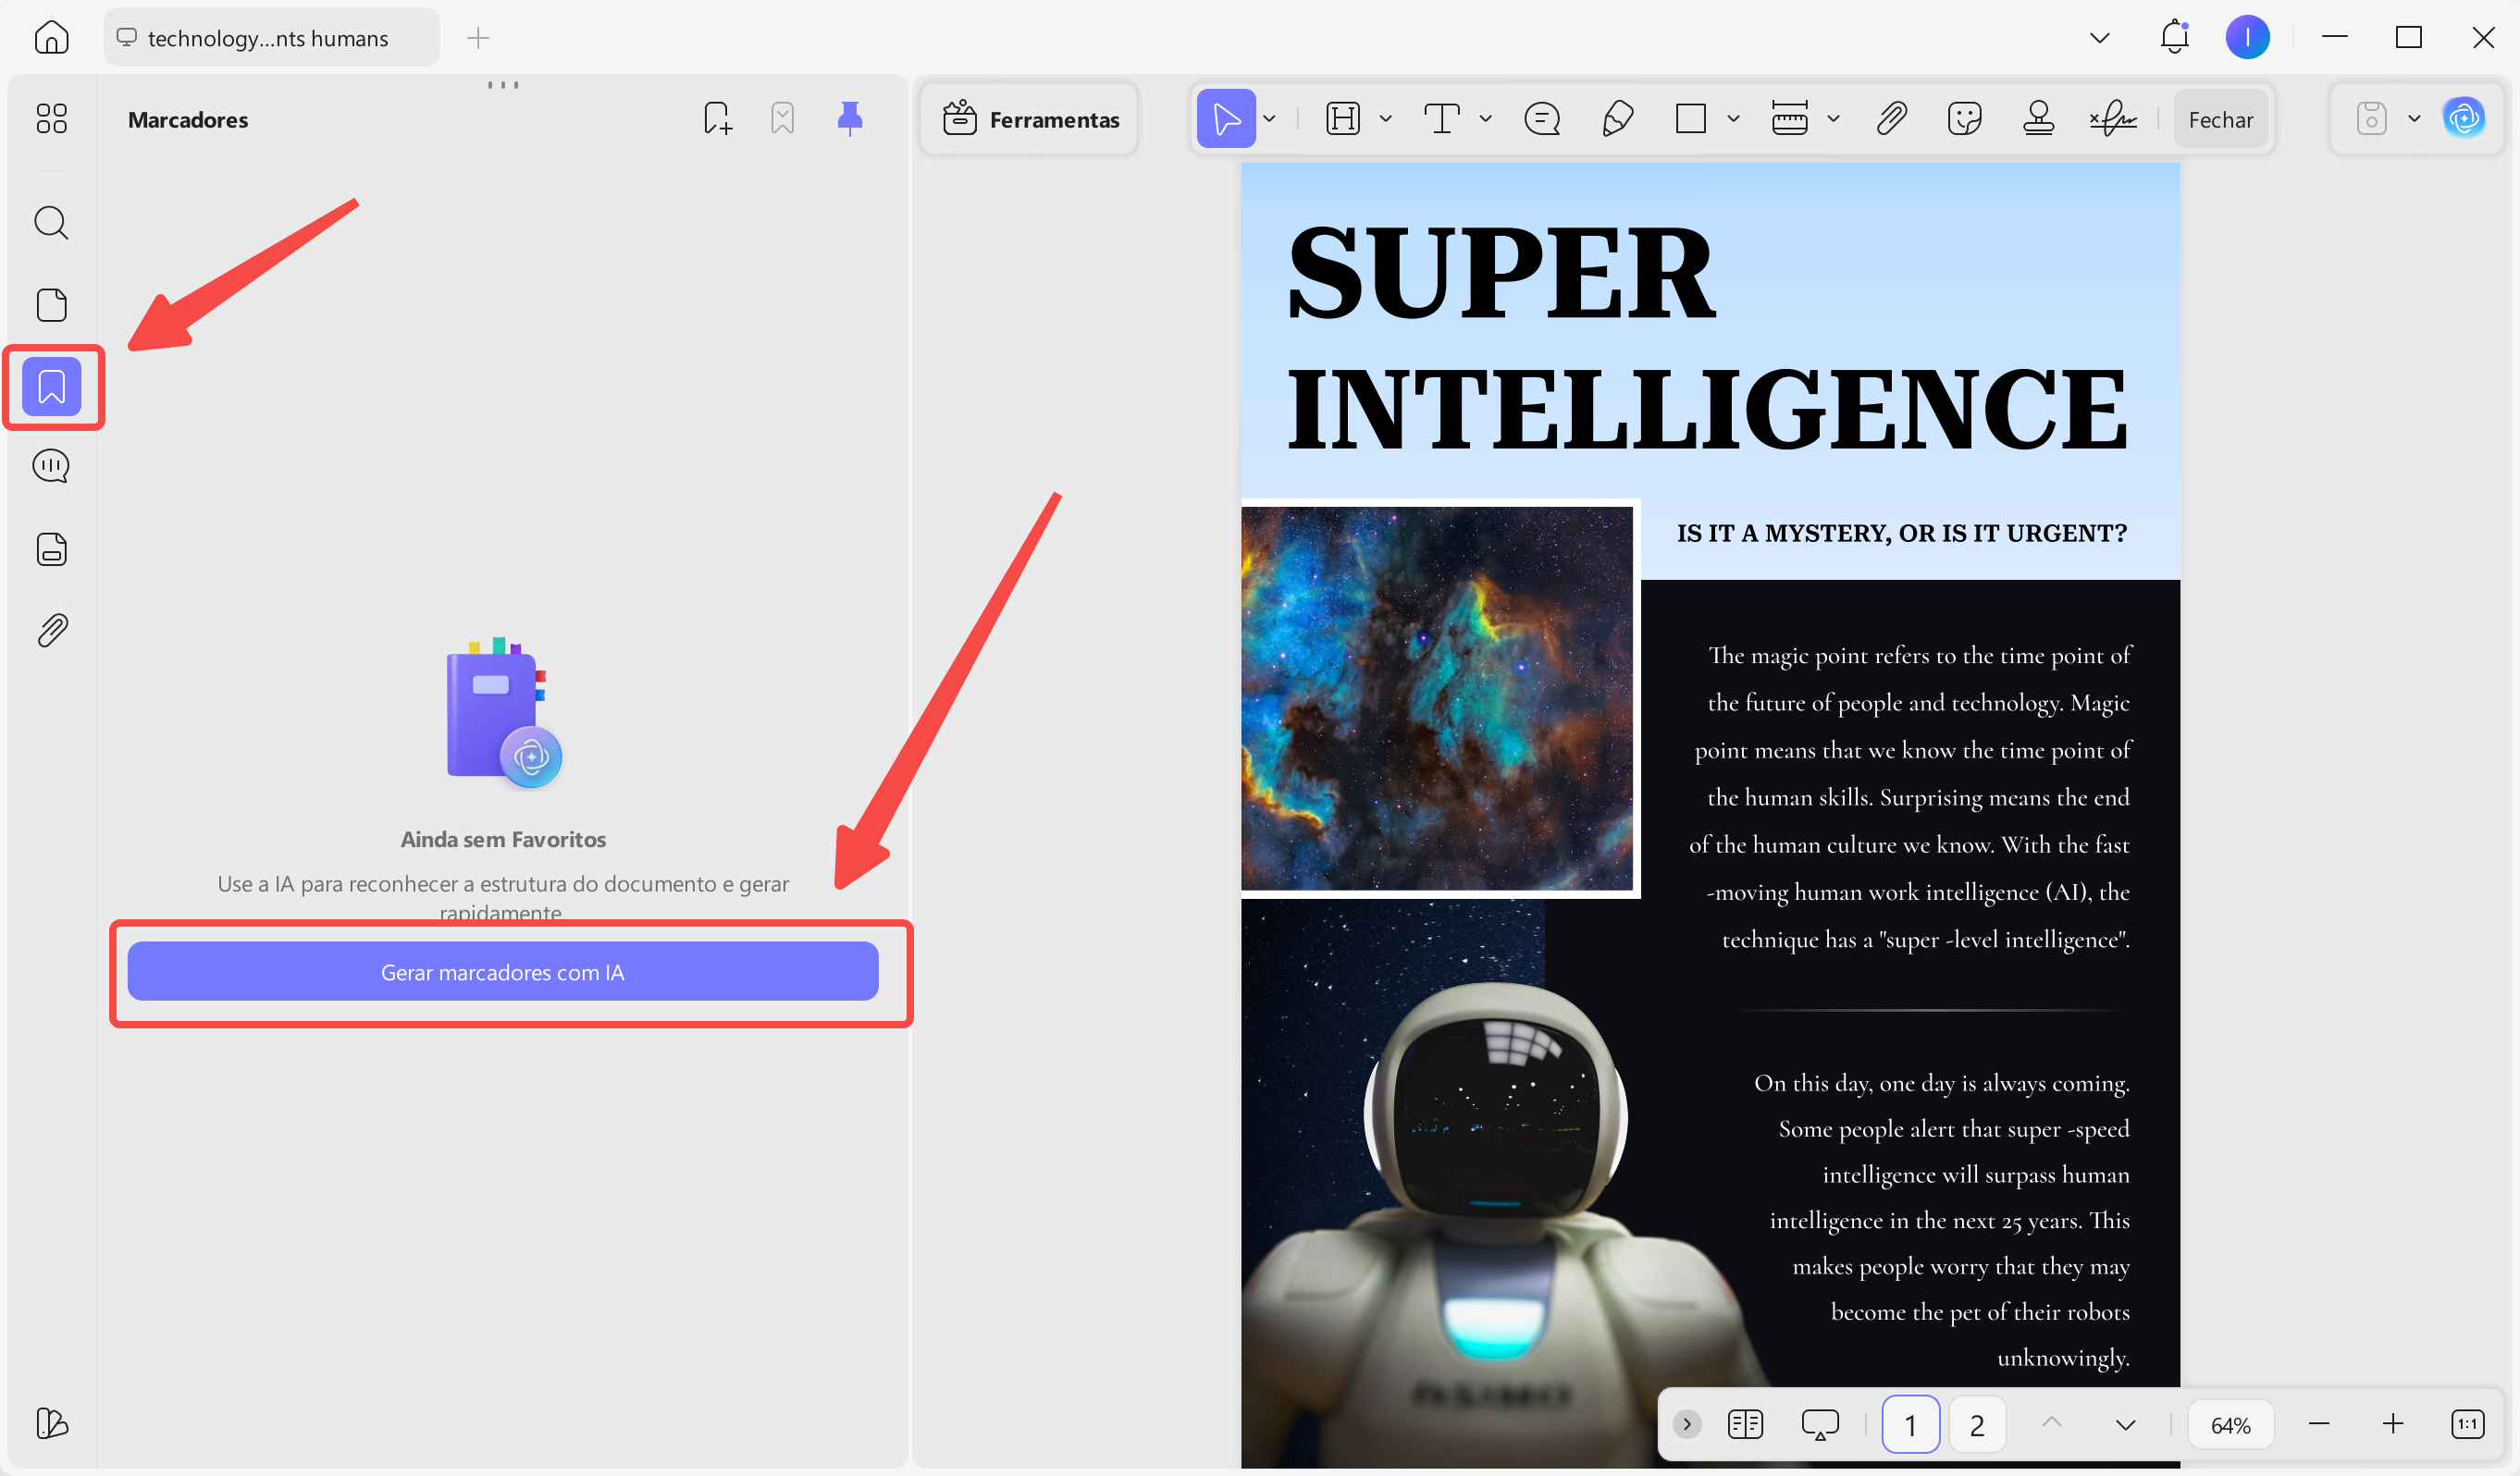The height and width of the screenshot is (1476, 2520).
Task: Add a new bookmark in Marcadores panel
Action: tap(717, 117)
